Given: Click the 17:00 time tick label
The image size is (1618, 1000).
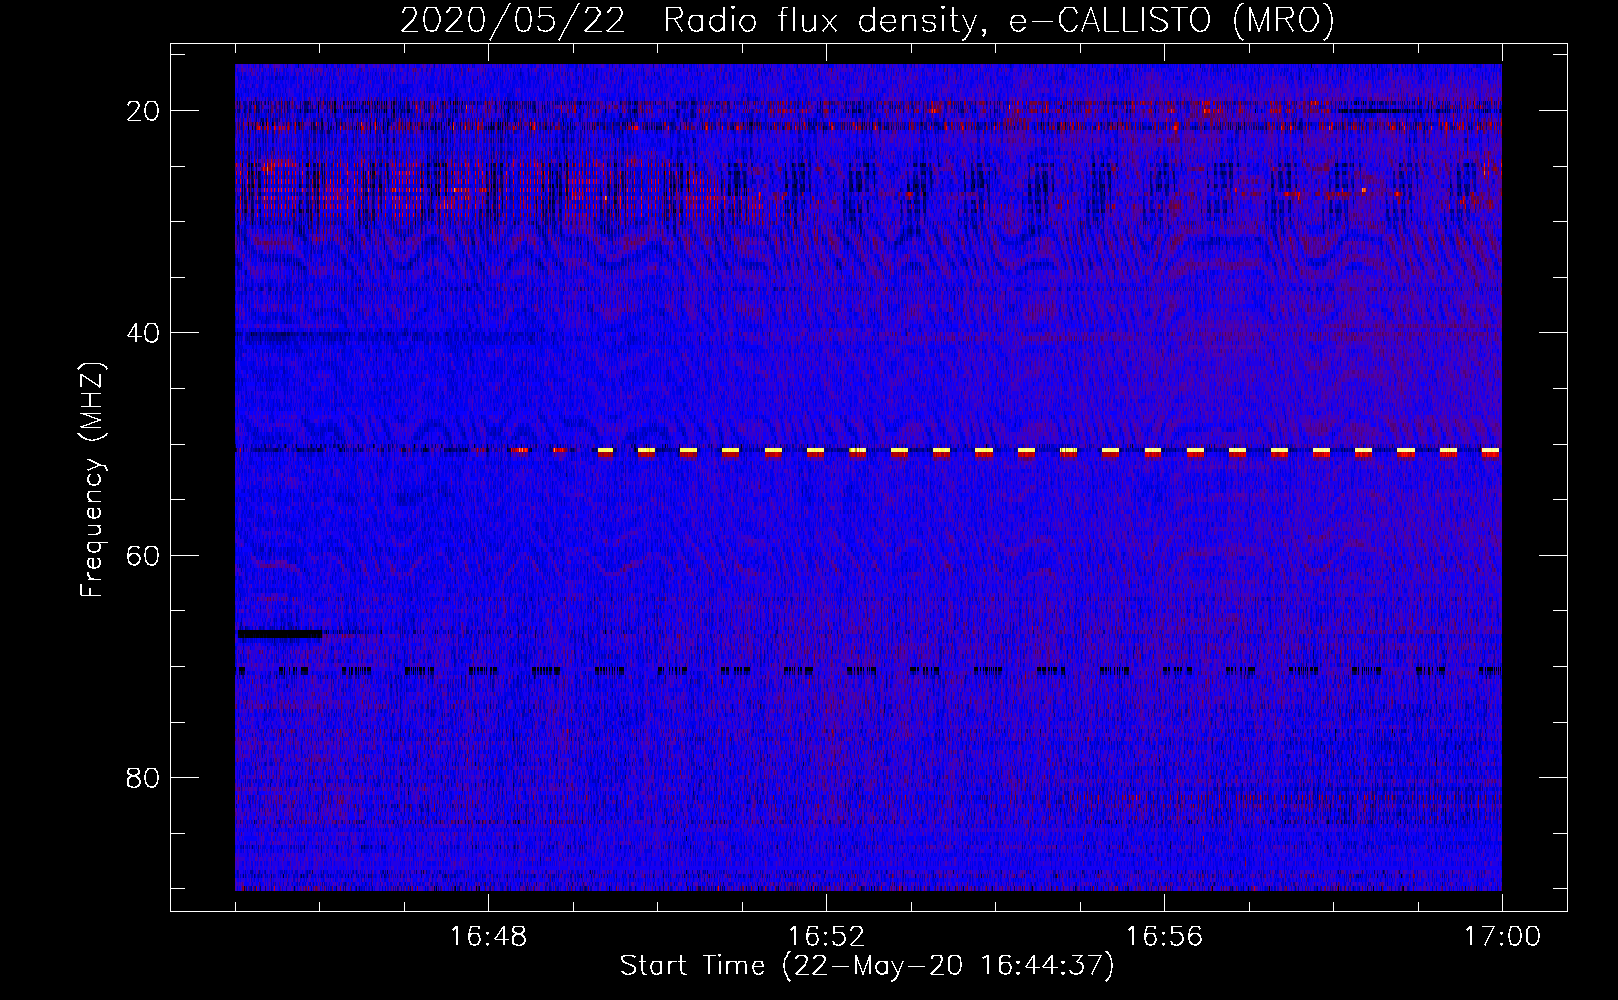Looking at the screenshot, I should (x=1502, y=937).
